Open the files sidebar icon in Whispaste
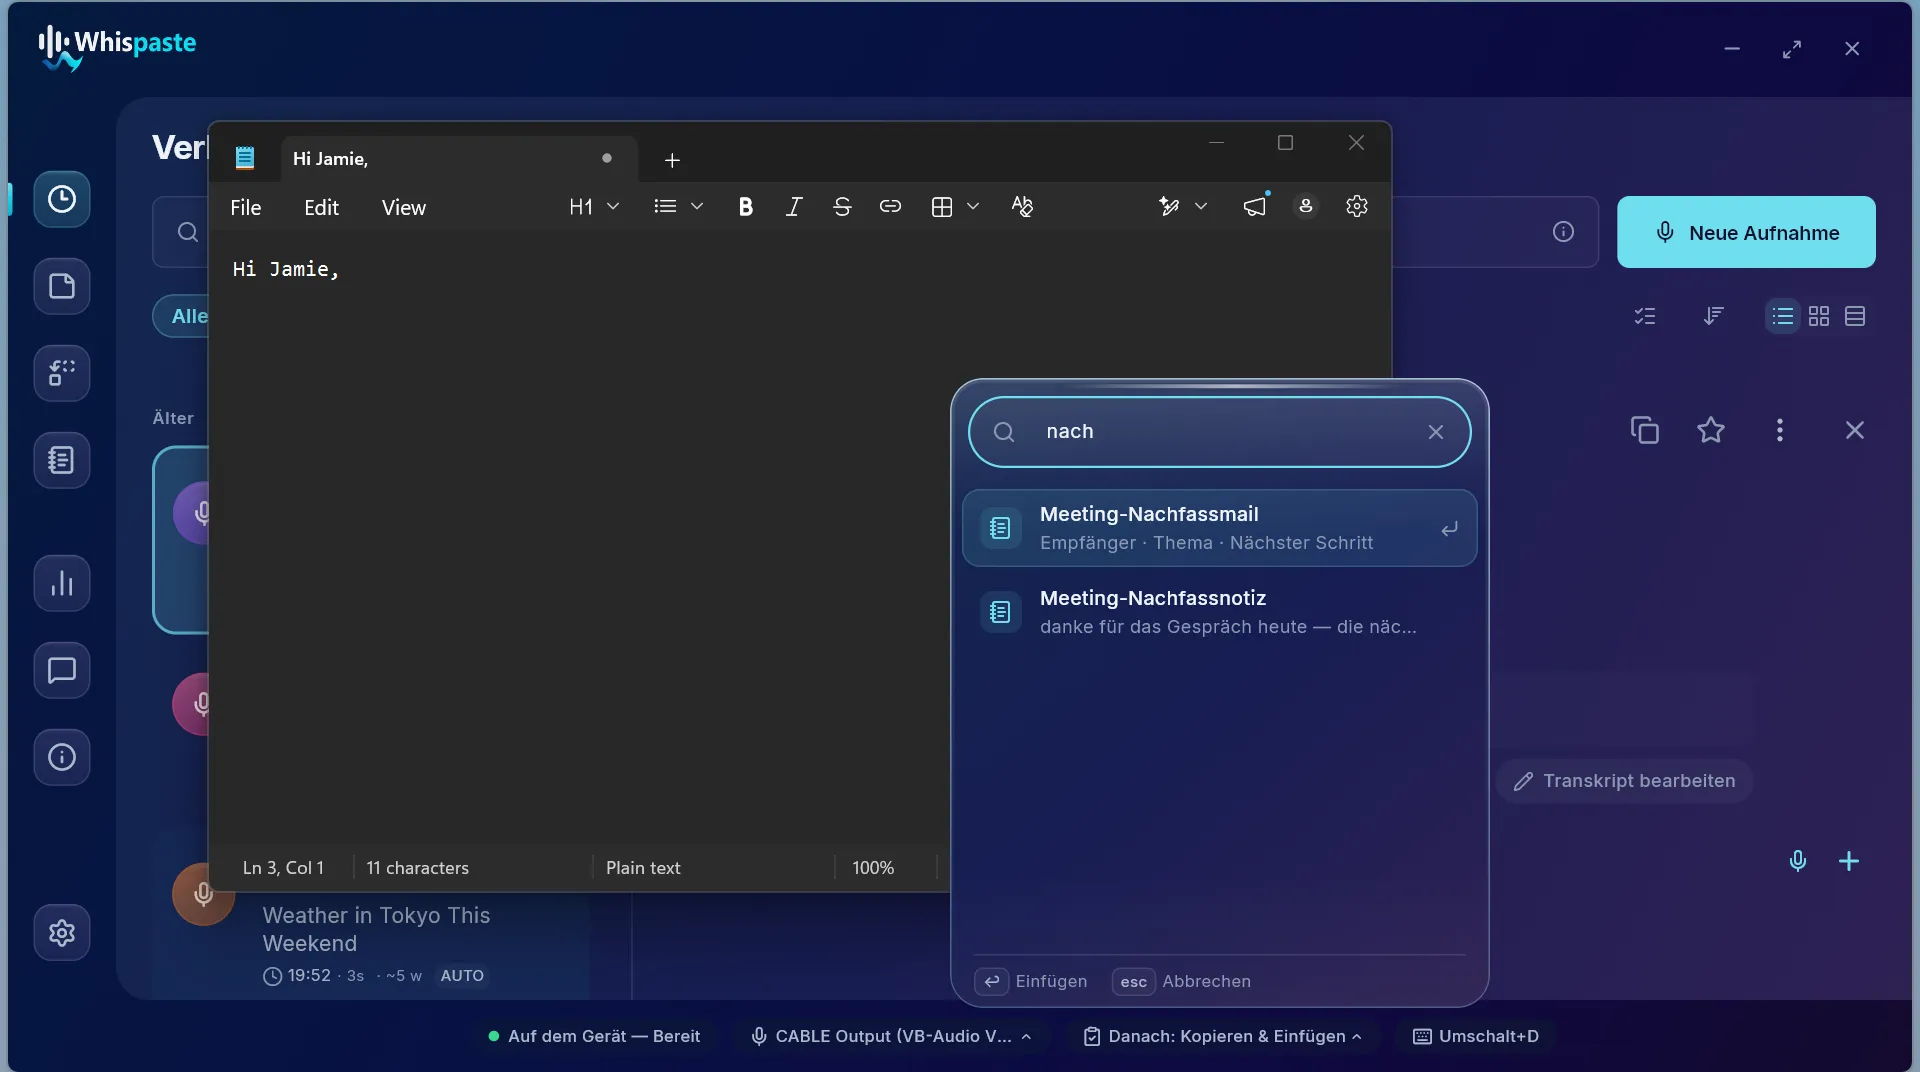Screen dimensions: 1920x1072 [x=62, y=287]
